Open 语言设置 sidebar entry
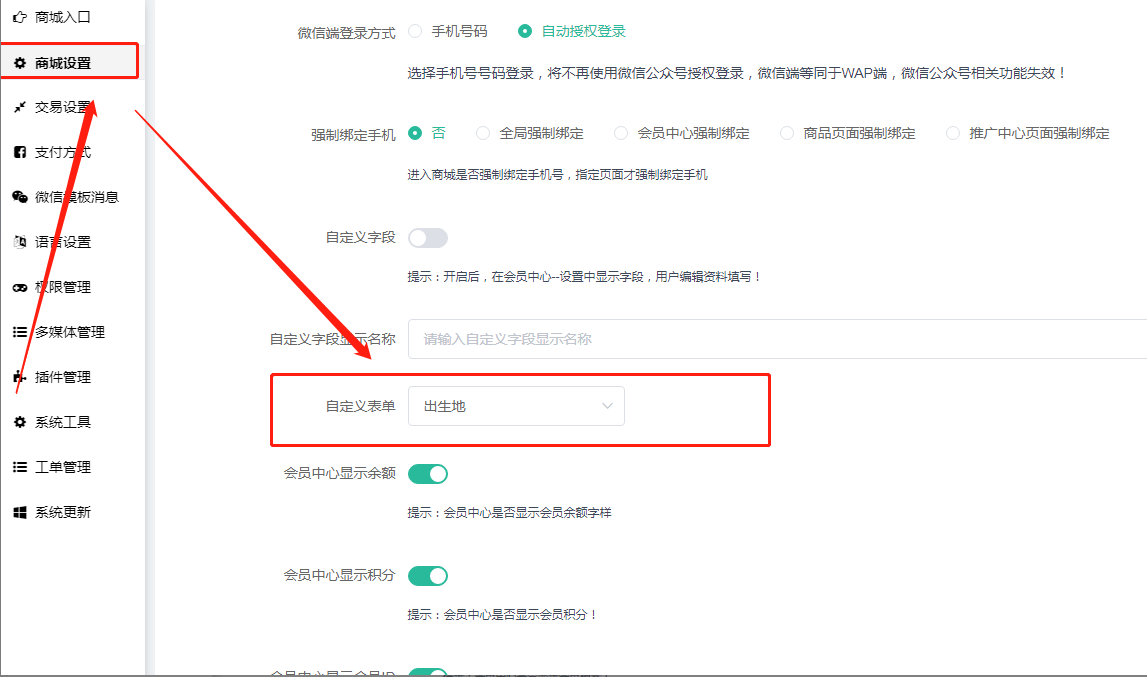Viewport: 1147px width, 677px height. coord(62,242)
